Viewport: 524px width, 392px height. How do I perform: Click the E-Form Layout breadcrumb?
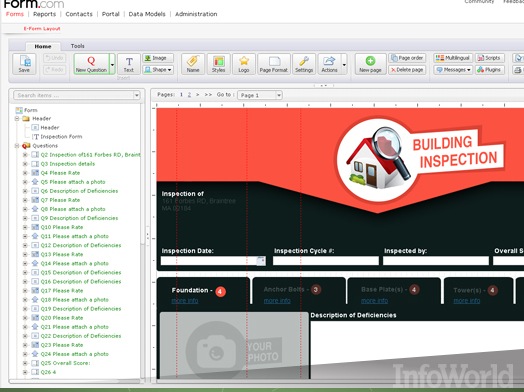click(x=42, y=28)
